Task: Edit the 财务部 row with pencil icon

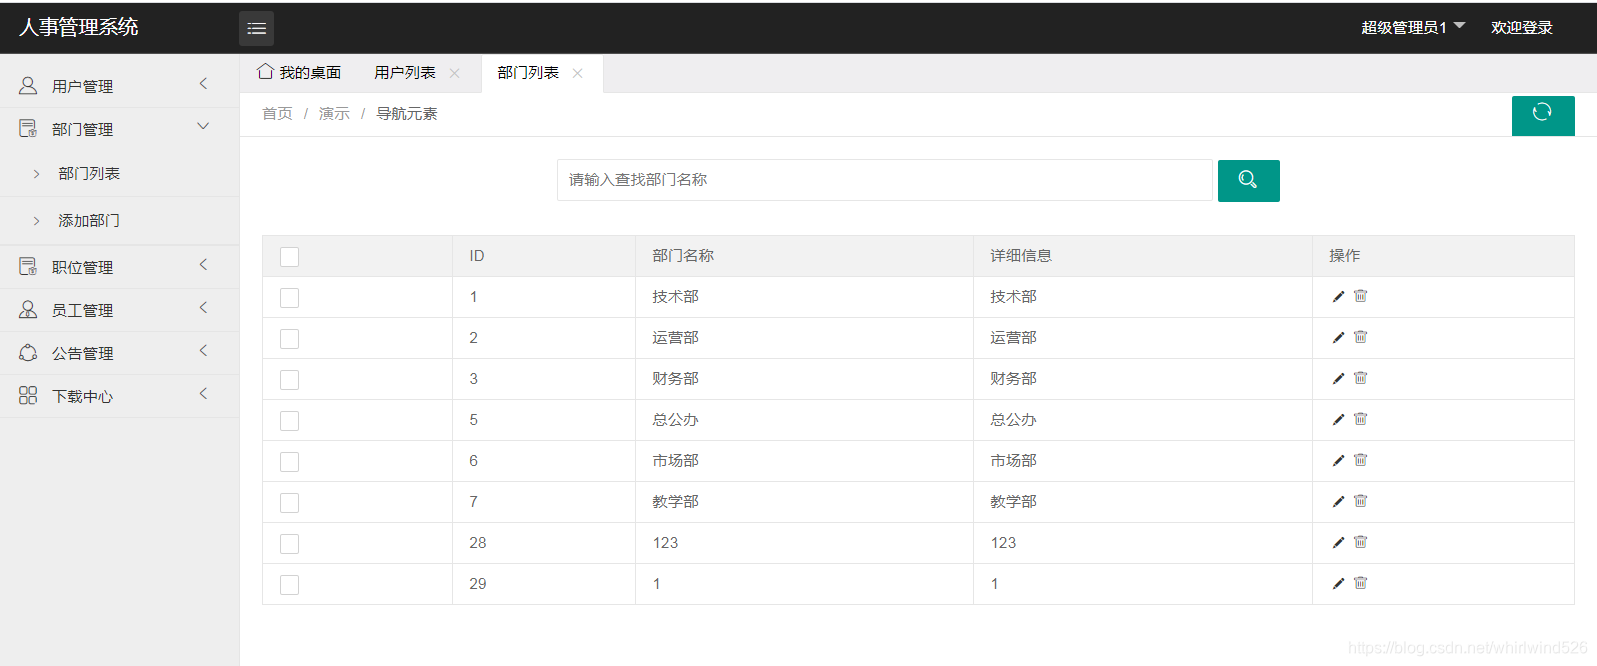Action: (x=1338, y=379)
